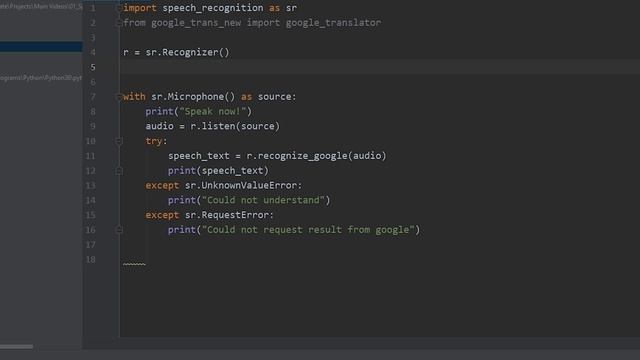Click gutter line number 1

(x=93, y=8)
